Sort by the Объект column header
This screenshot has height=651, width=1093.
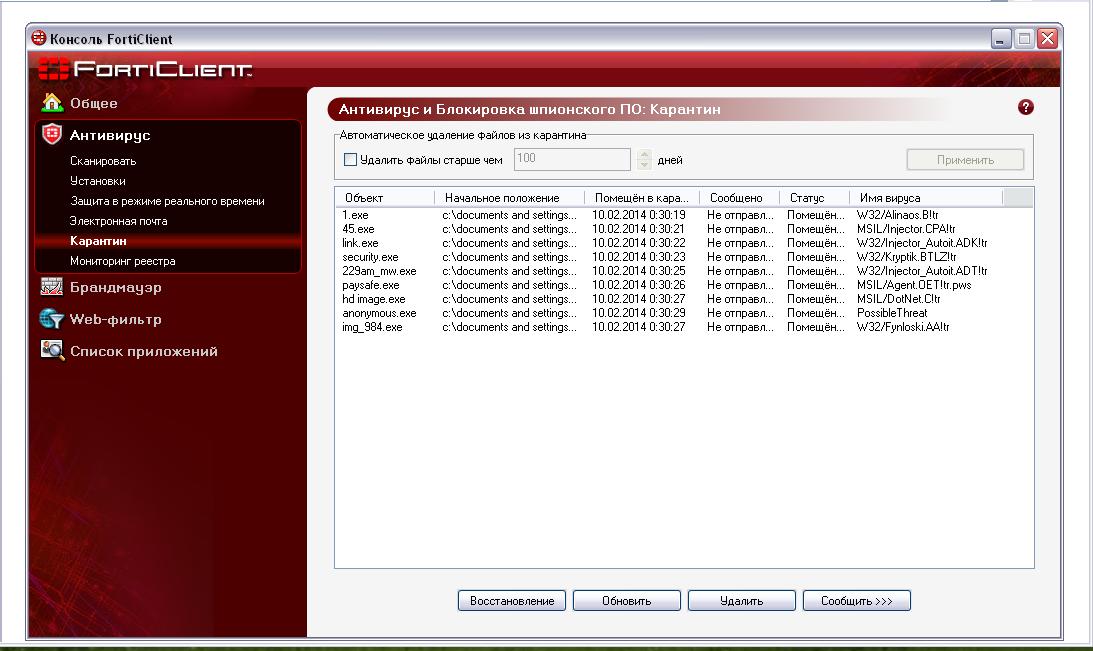point(385,198)
